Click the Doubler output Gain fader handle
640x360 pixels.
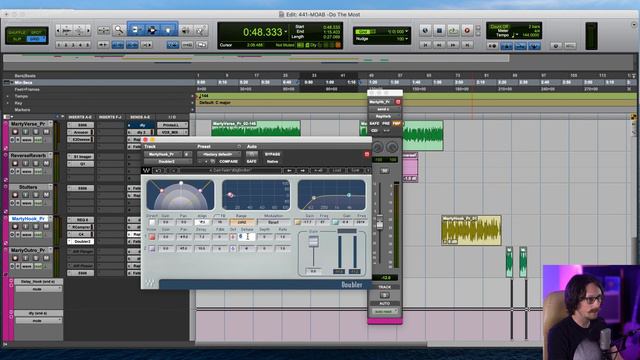313,241
